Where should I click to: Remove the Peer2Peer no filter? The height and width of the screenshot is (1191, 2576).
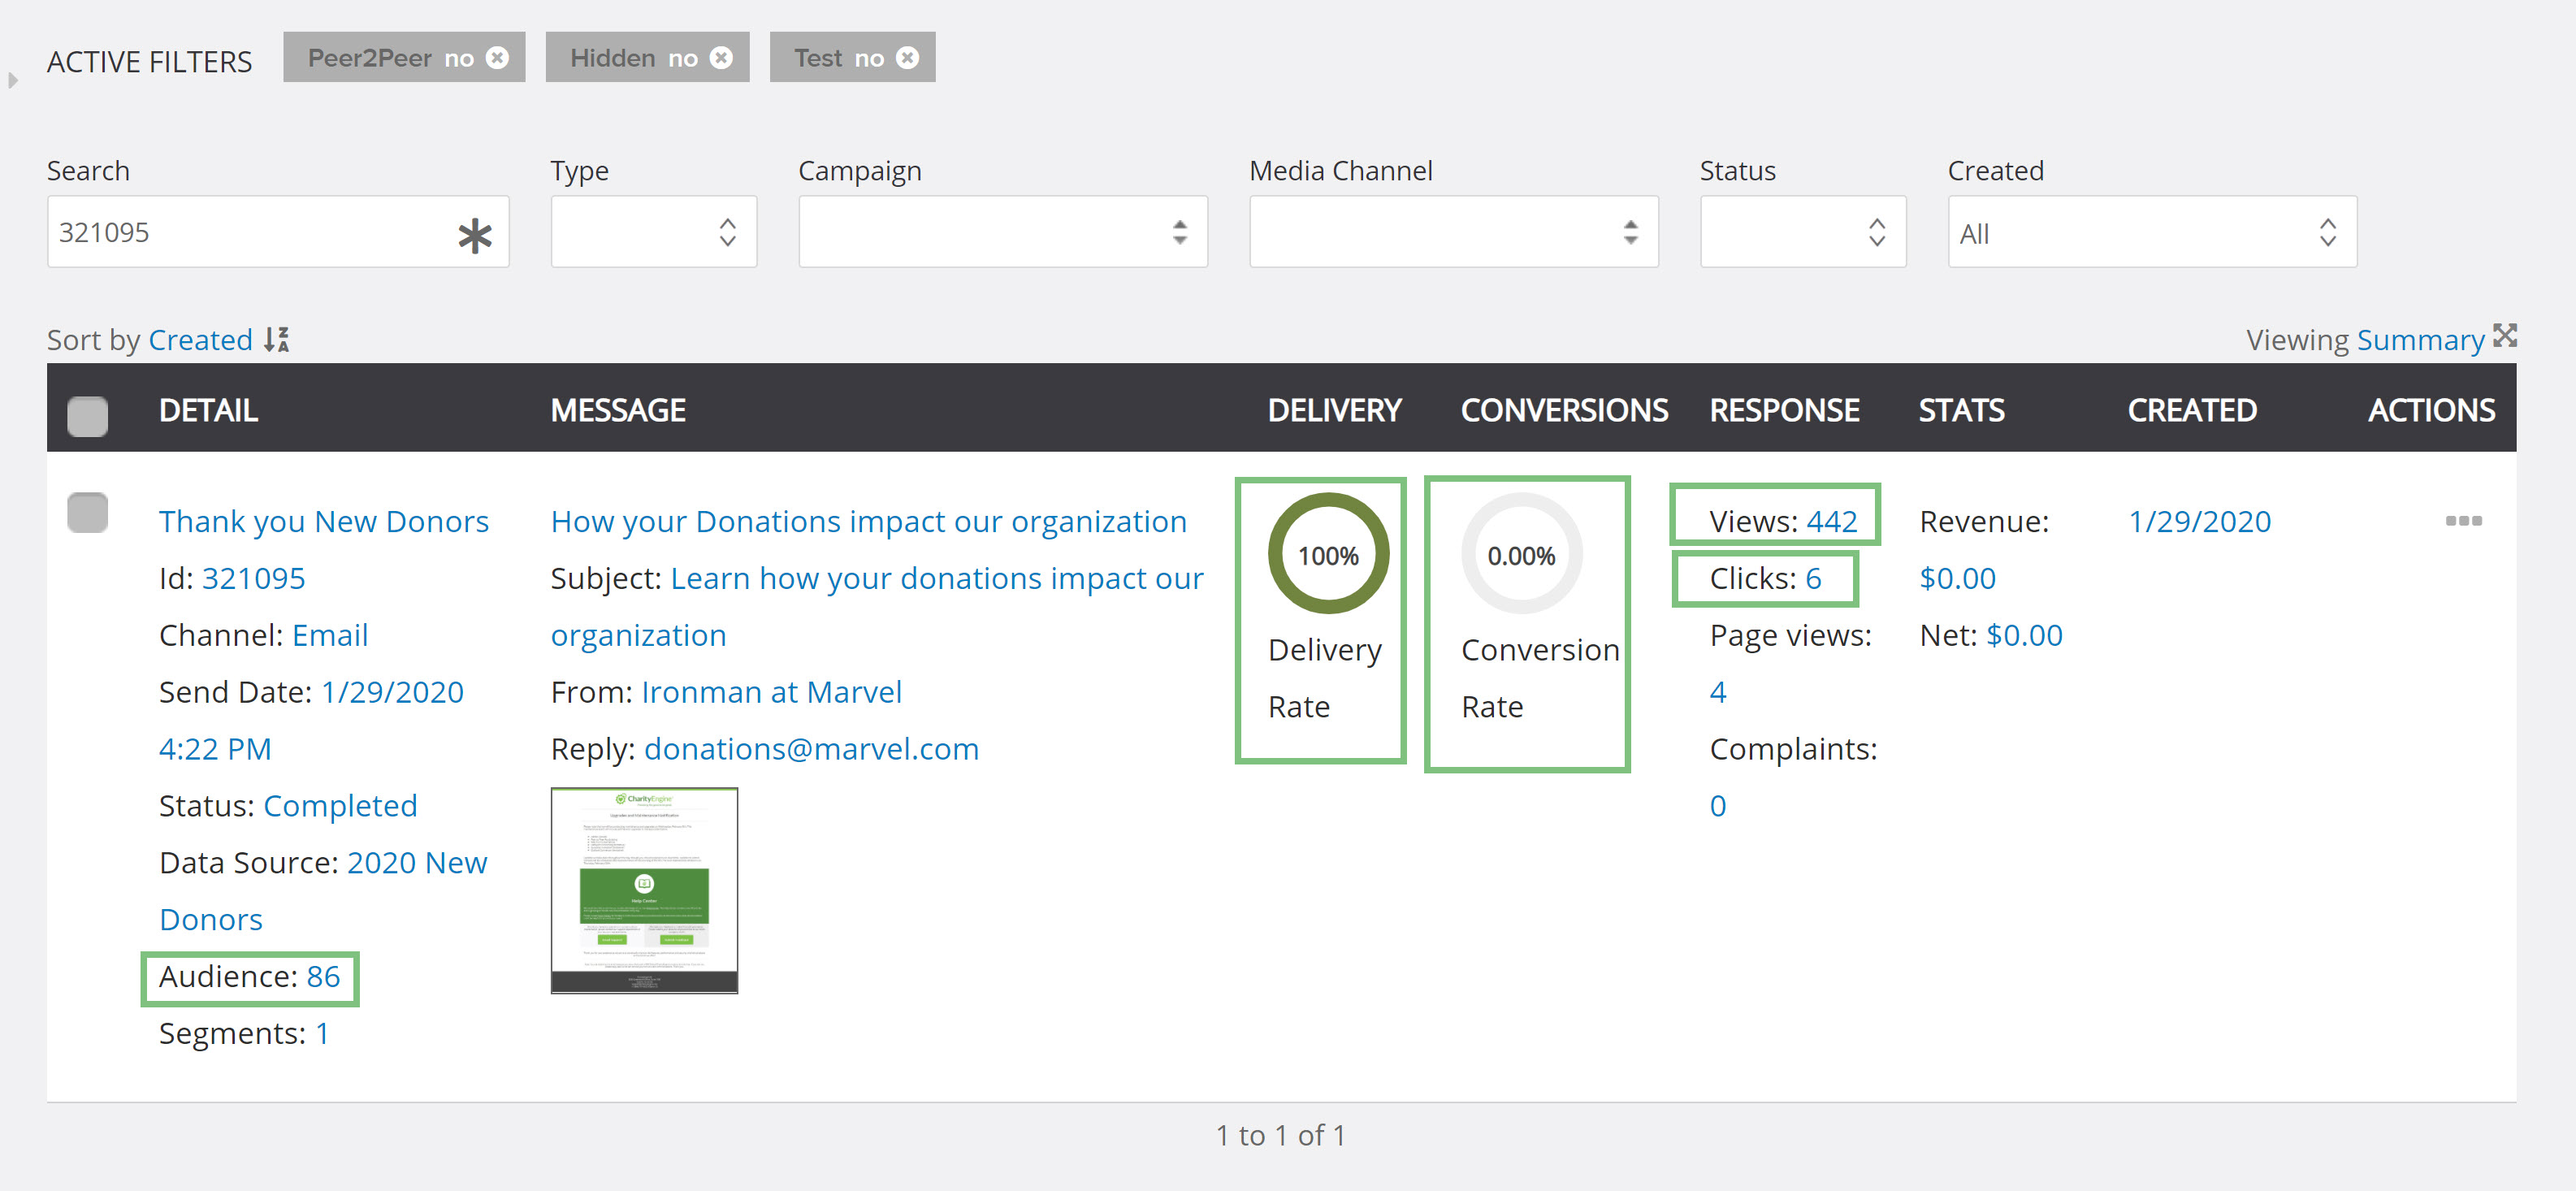[x=497, y=58]
